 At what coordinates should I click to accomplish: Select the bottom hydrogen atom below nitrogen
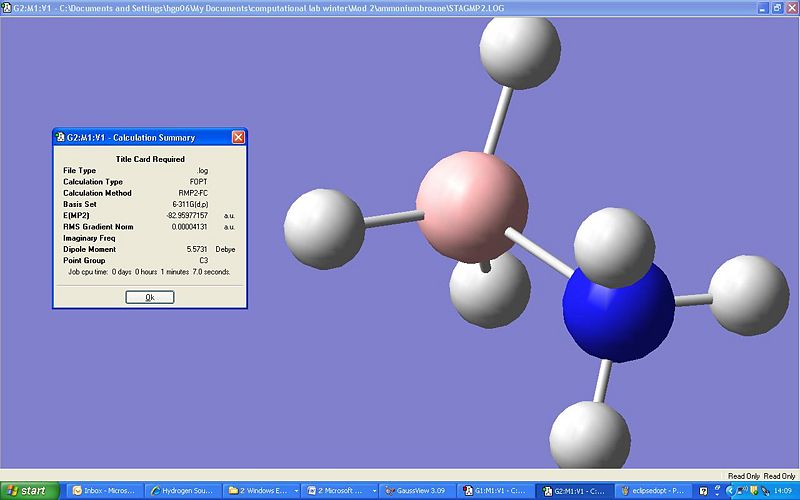point(589,437)
